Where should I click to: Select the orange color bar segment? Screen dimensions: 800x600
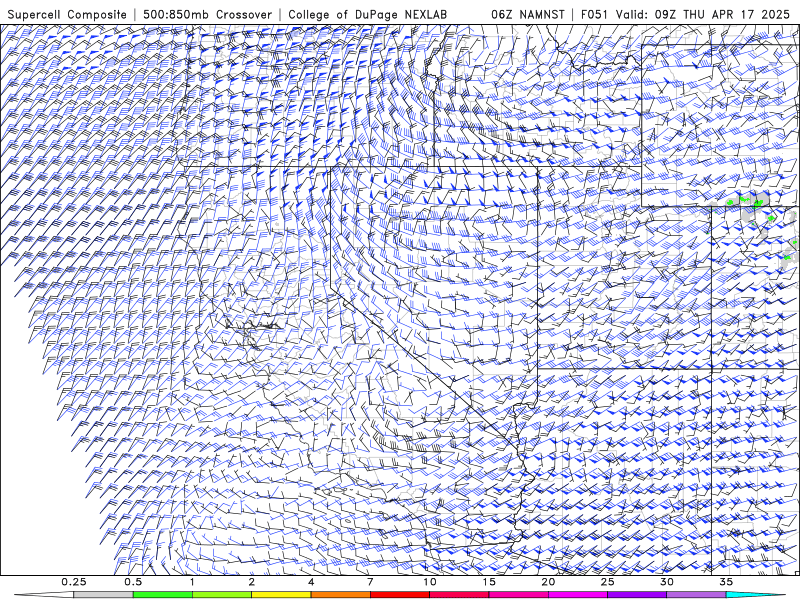(340, 595)
